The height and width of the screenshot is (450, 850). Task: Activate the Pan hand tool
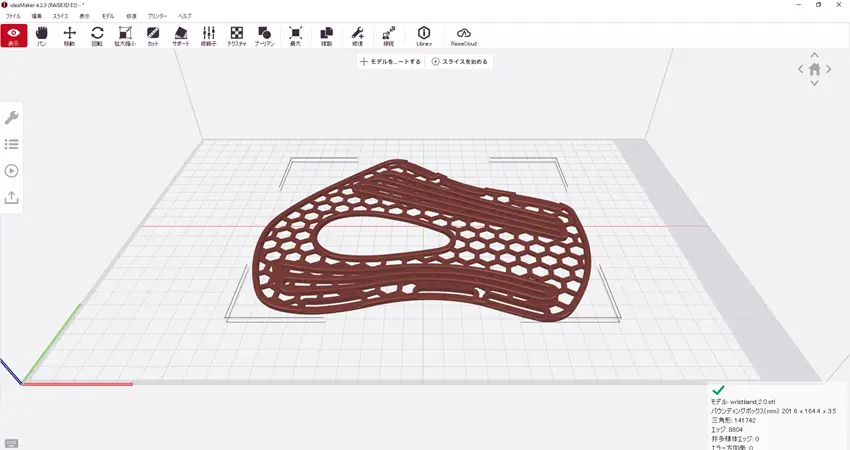(x=42, y=37)
